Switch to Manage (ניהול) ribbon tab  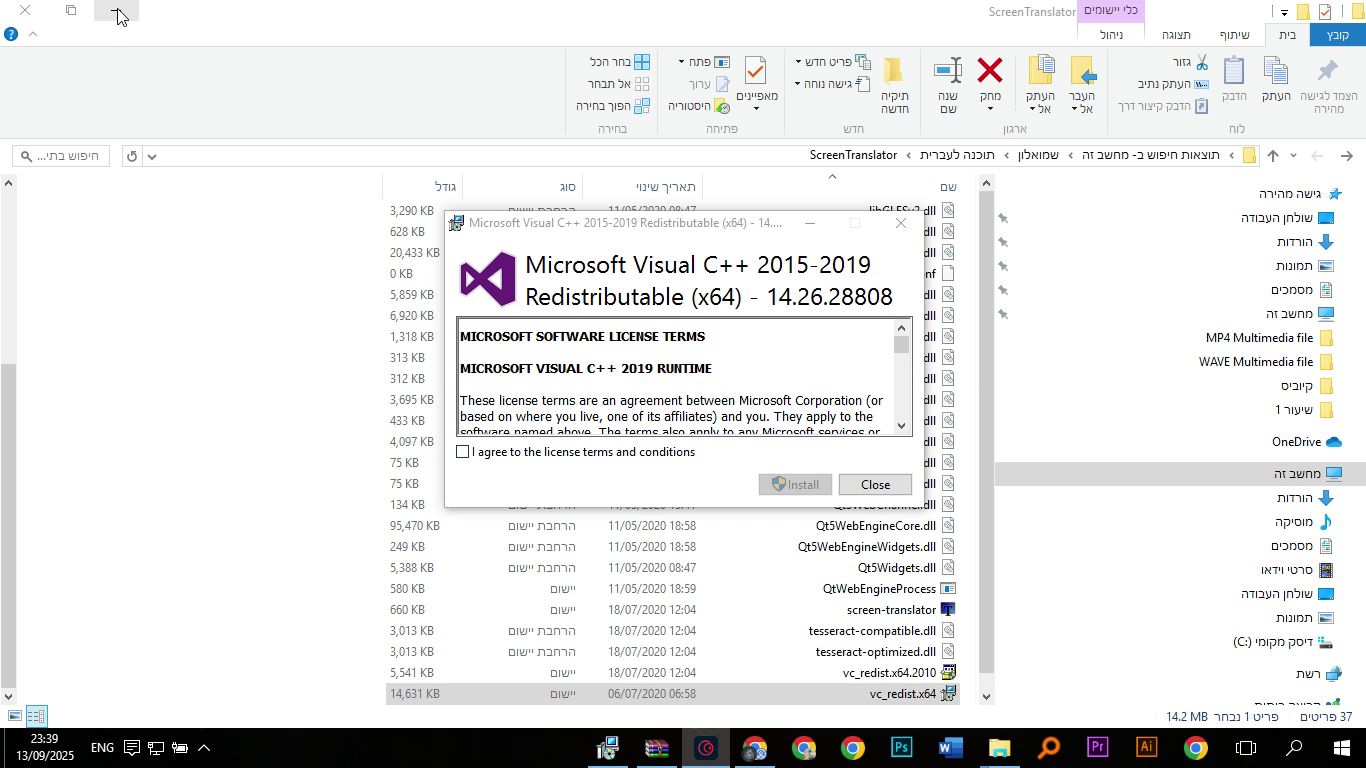click(1111, 35)
